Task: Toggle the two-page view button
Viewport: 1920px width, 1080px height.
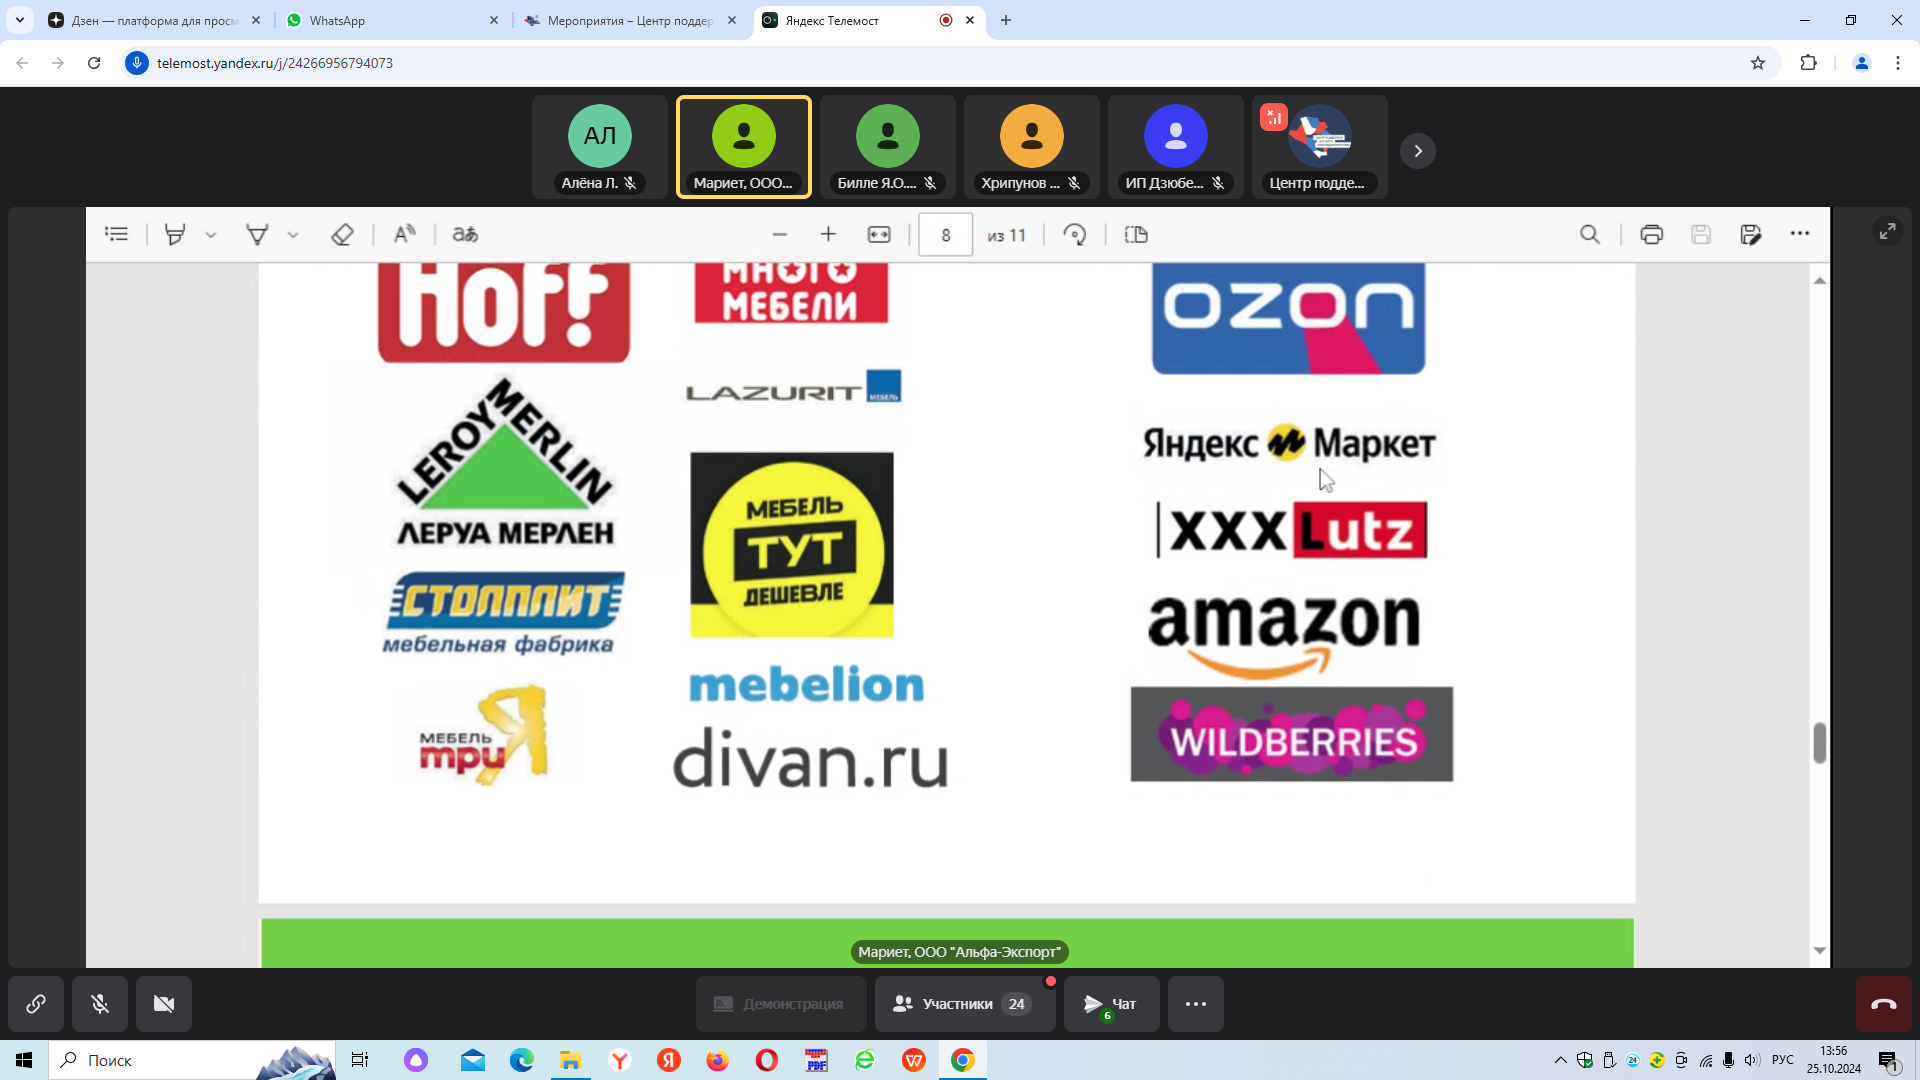Action: click(1136, 234)
